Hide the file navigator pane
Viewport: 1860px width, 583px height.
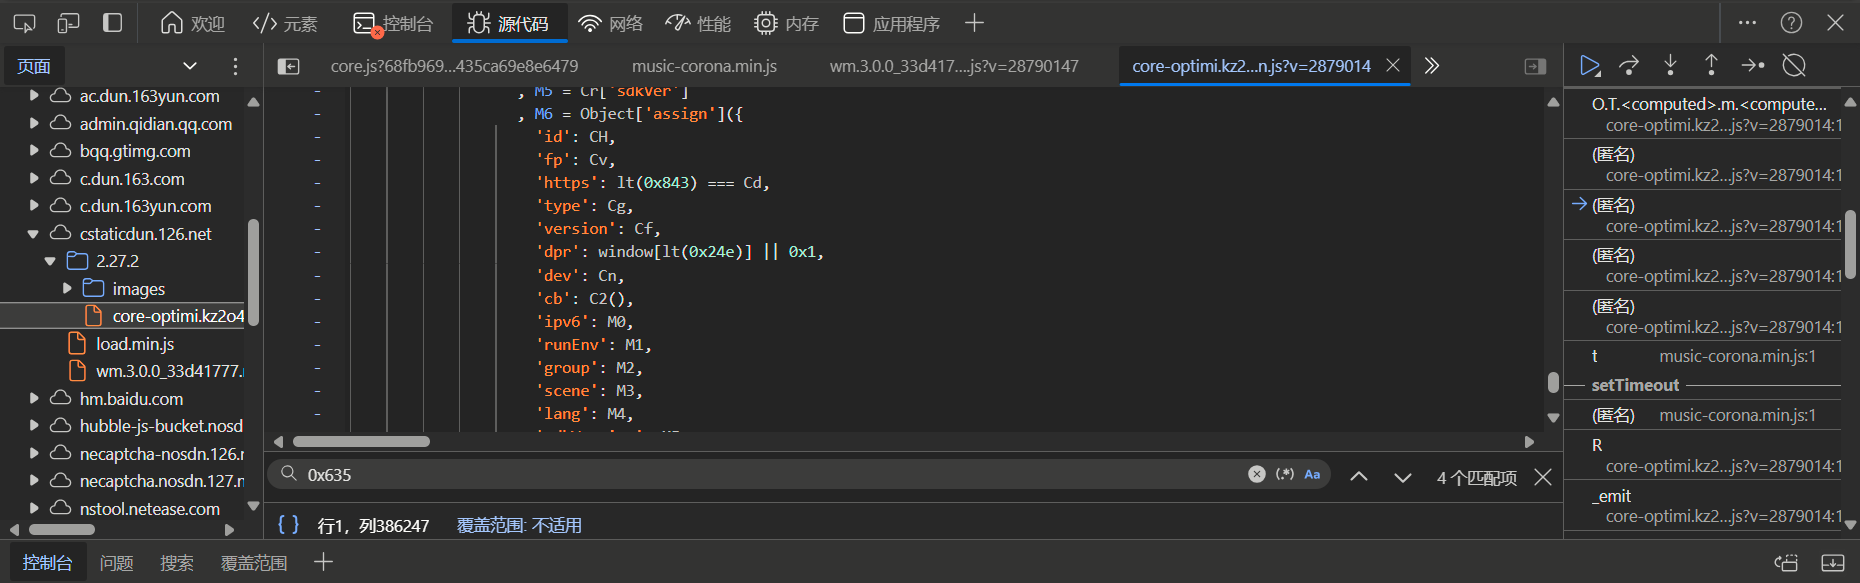288,66
